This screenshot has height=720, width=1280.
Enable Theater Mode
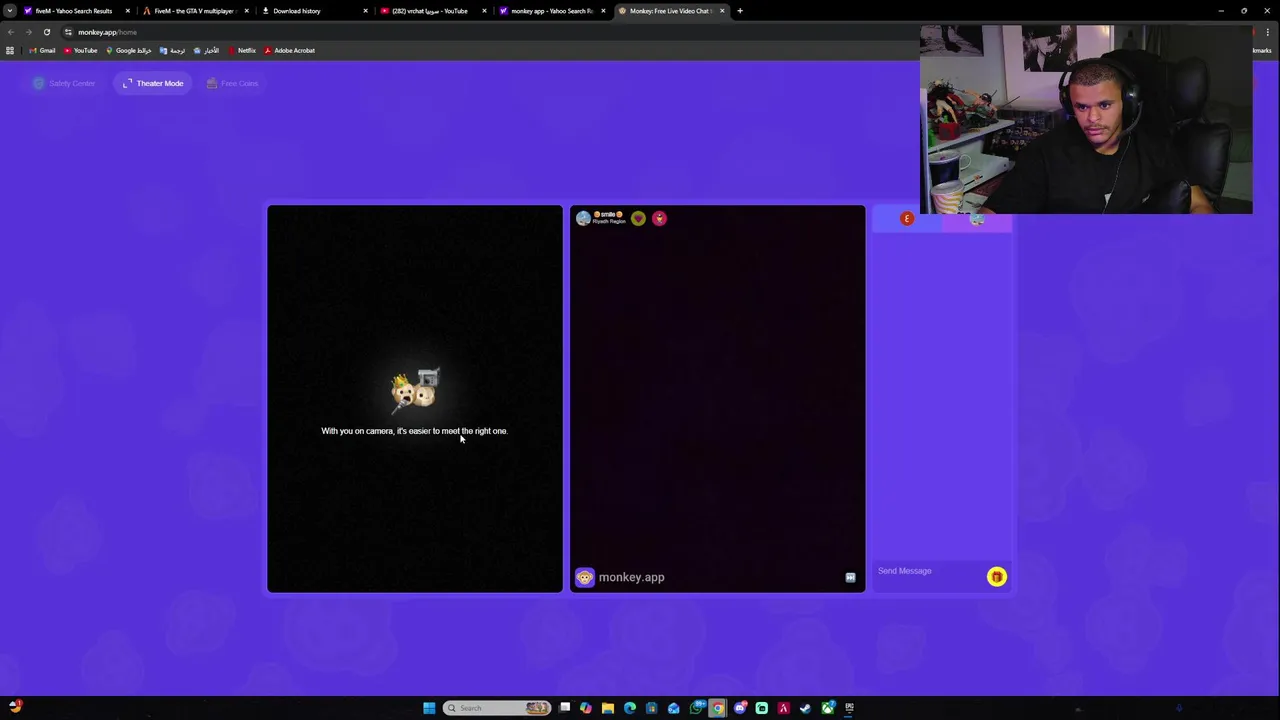pyautogui.click(x=153, y=83)
